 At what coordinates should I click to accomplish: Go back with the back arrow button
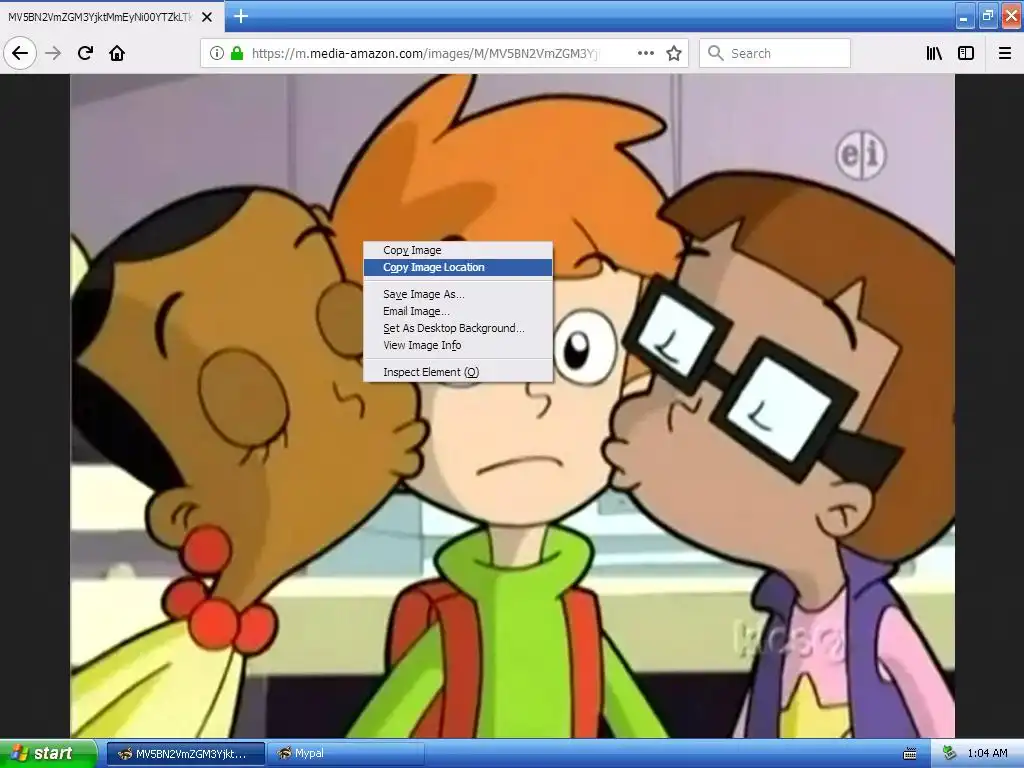20,53
